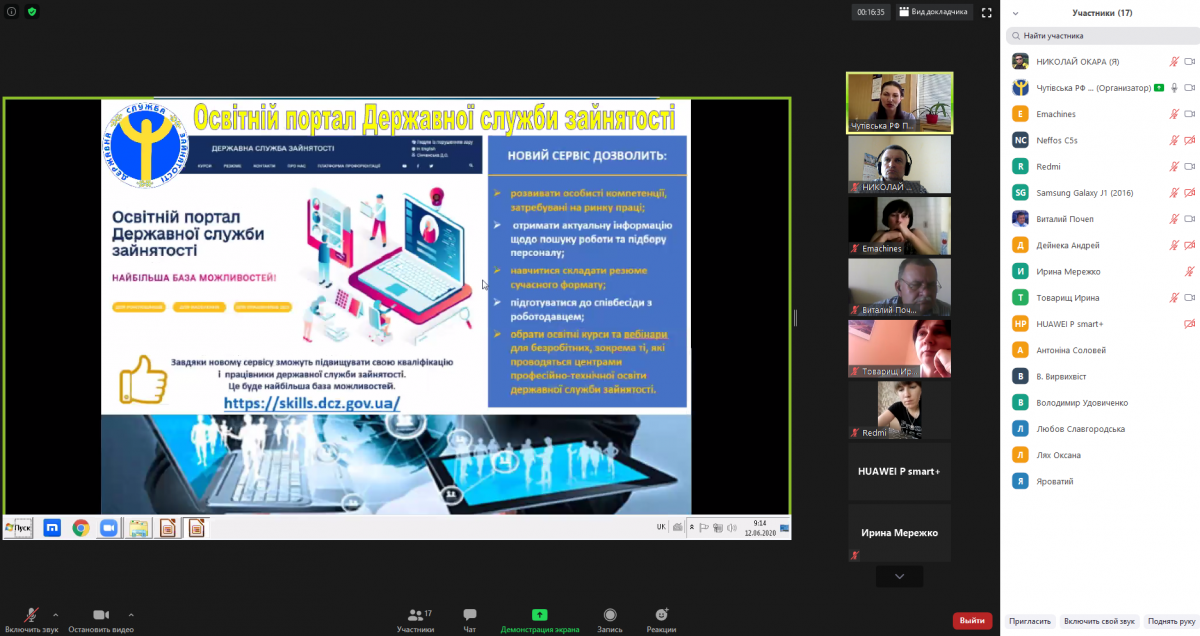Leave meeting with Выйти button

point(972,621)
